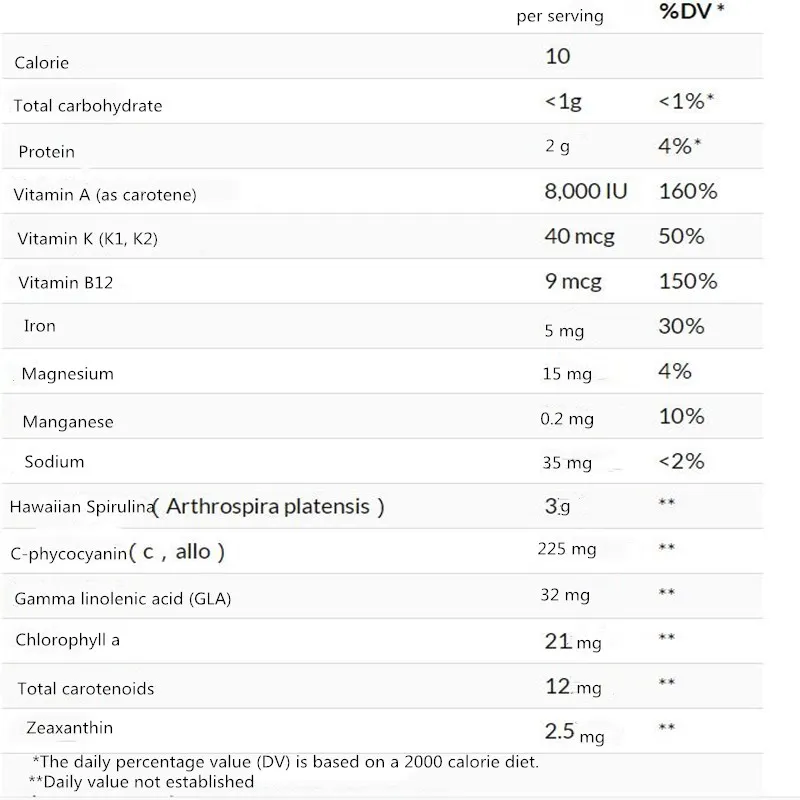800x800 pixels.
Task: Click the 8,000 IU value
Action: [x=586, y=190]
